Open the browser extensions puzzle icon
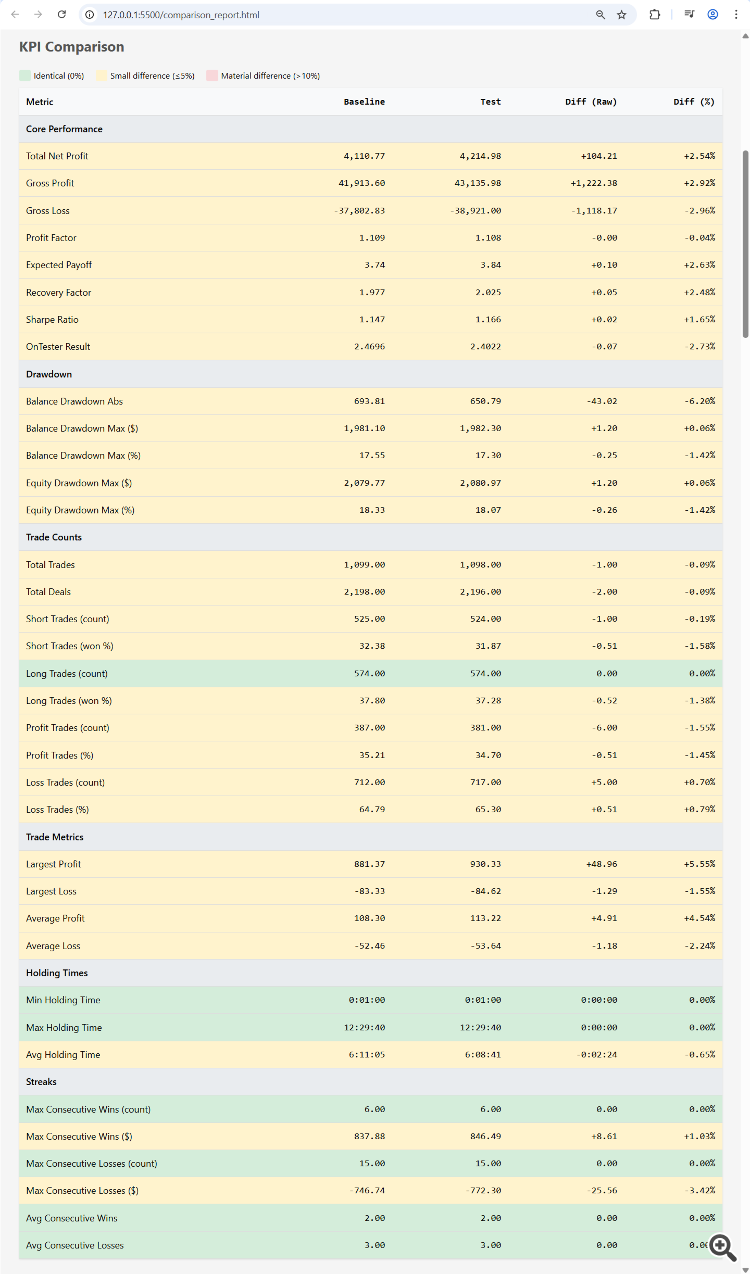This screenshot has height=1274, width=750. 655,15
